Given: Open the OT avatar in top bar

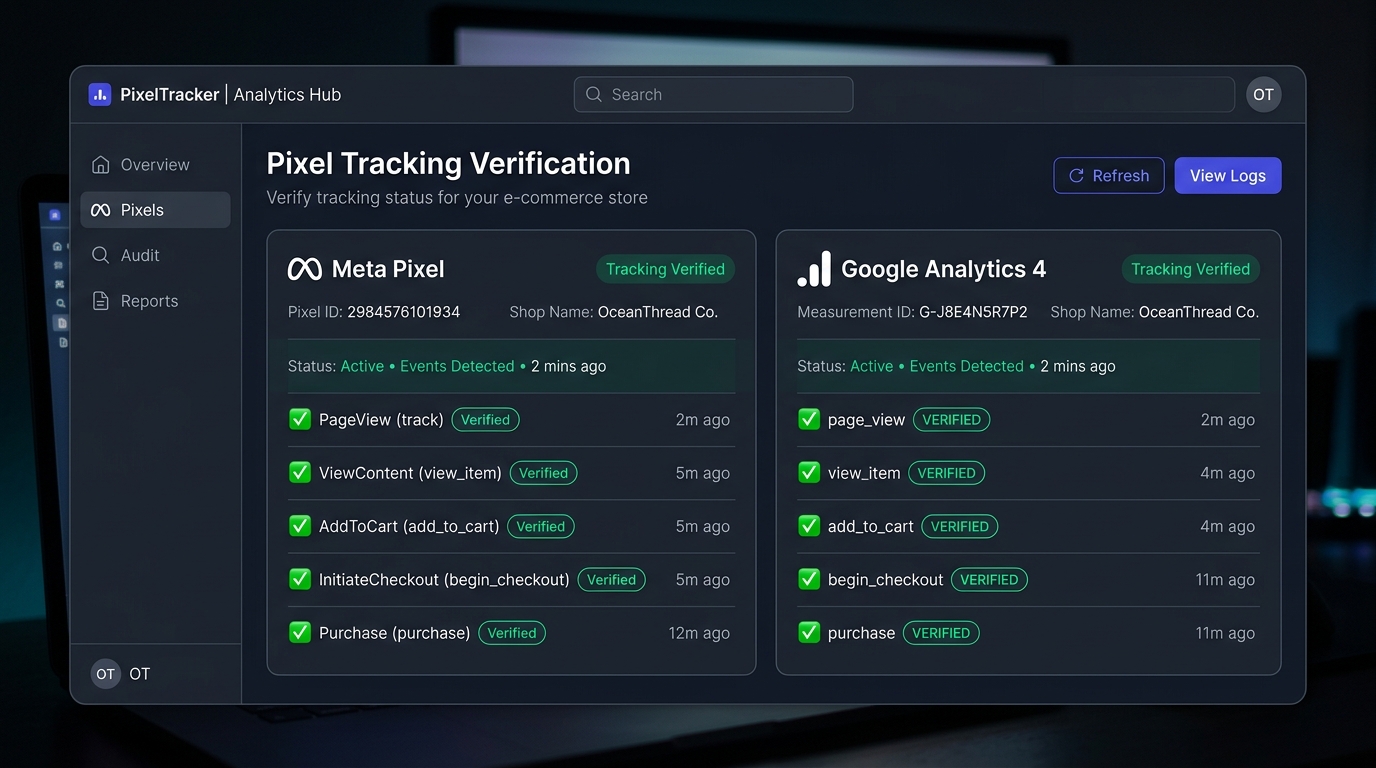Looking at the screenshot, I should click(1263, 94).
